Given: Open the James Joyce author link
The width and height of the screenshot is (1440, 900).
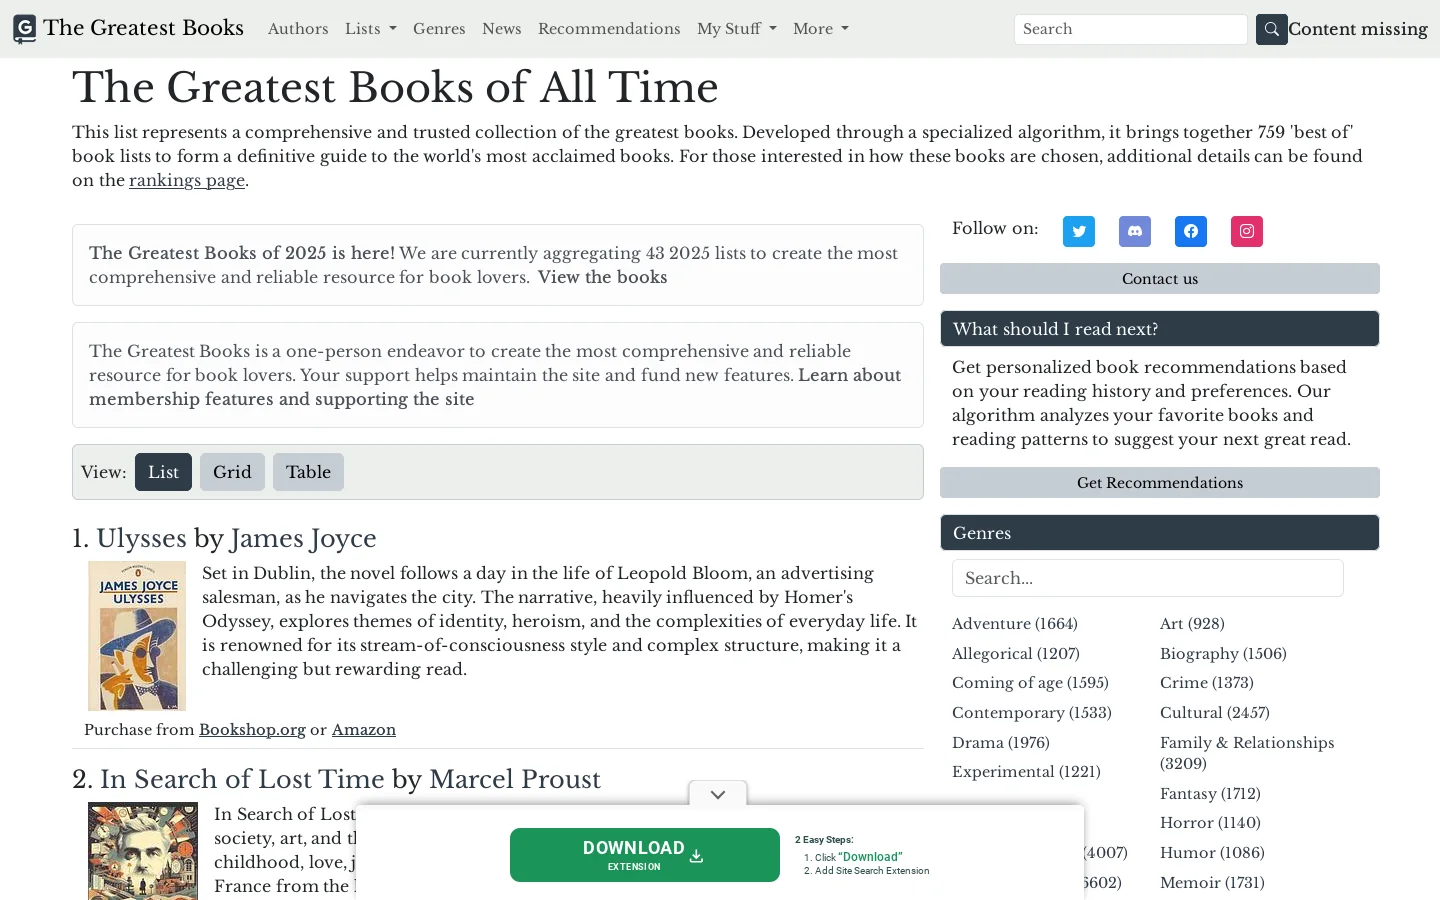Looking at the screenshot, I should [x=303, y=539].
